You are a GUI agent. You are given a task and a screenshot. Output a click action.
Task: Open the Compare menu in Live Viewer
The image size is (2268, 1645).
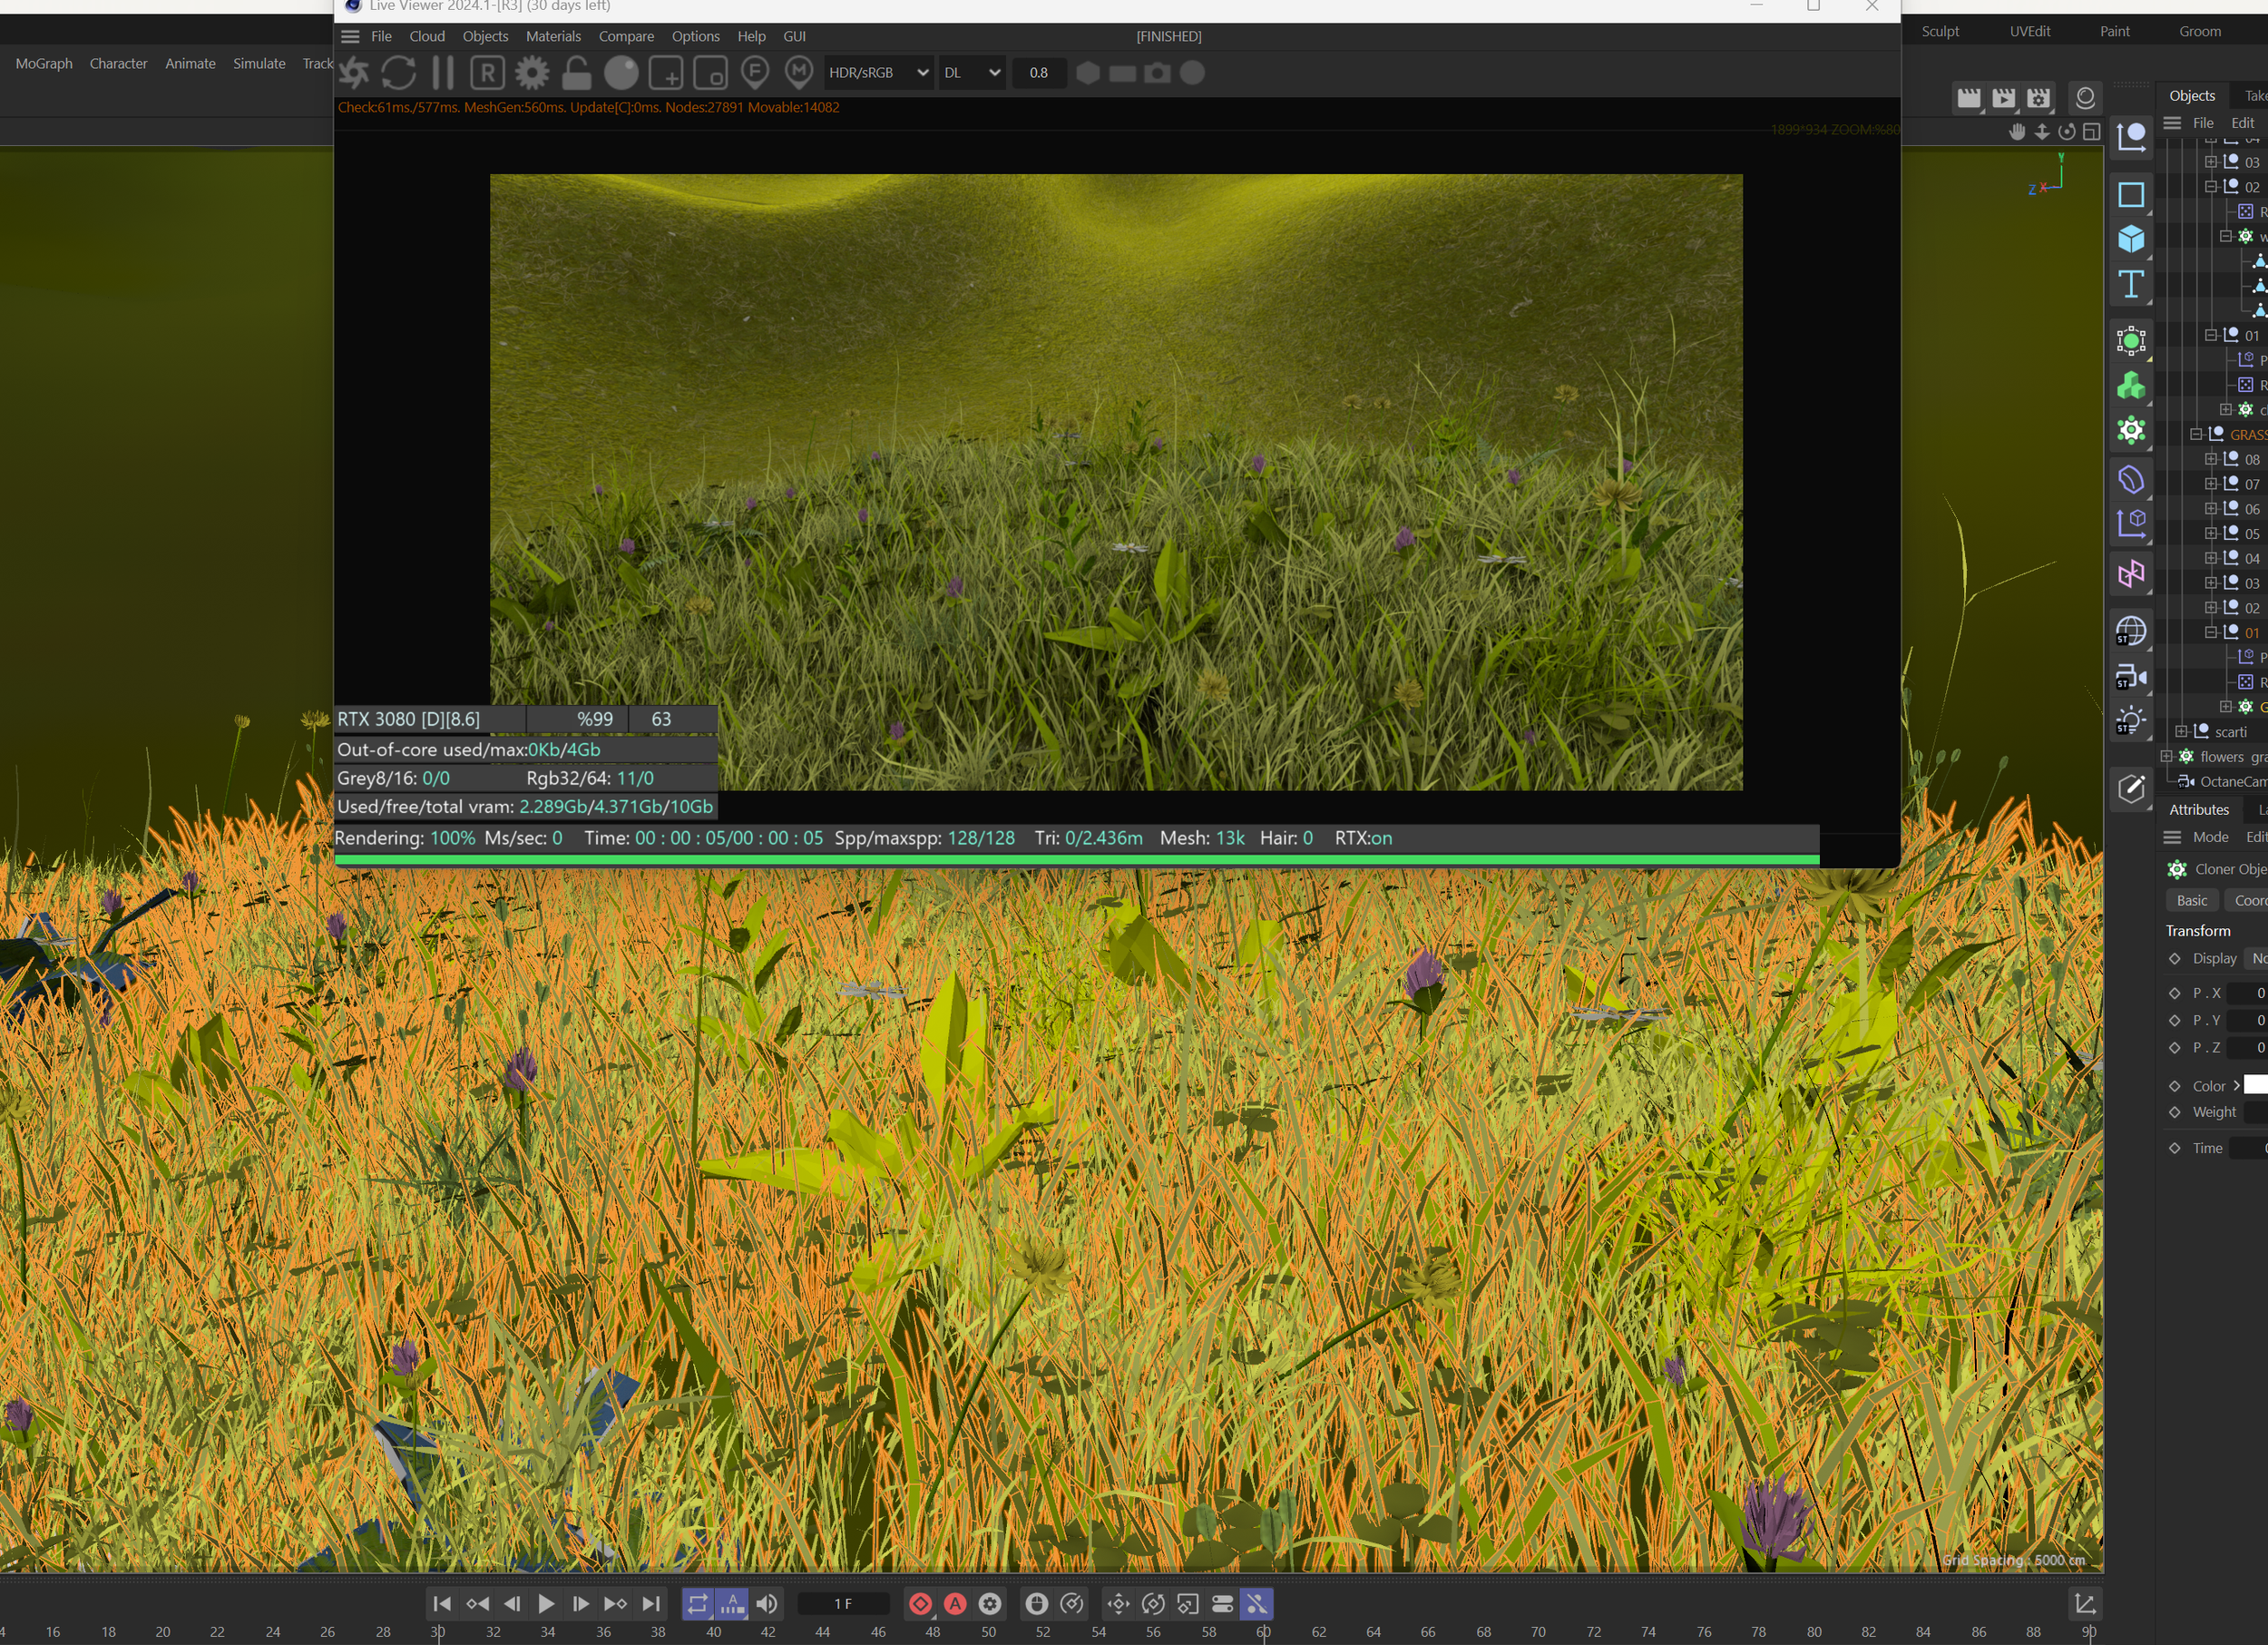(x=626, y=36)
